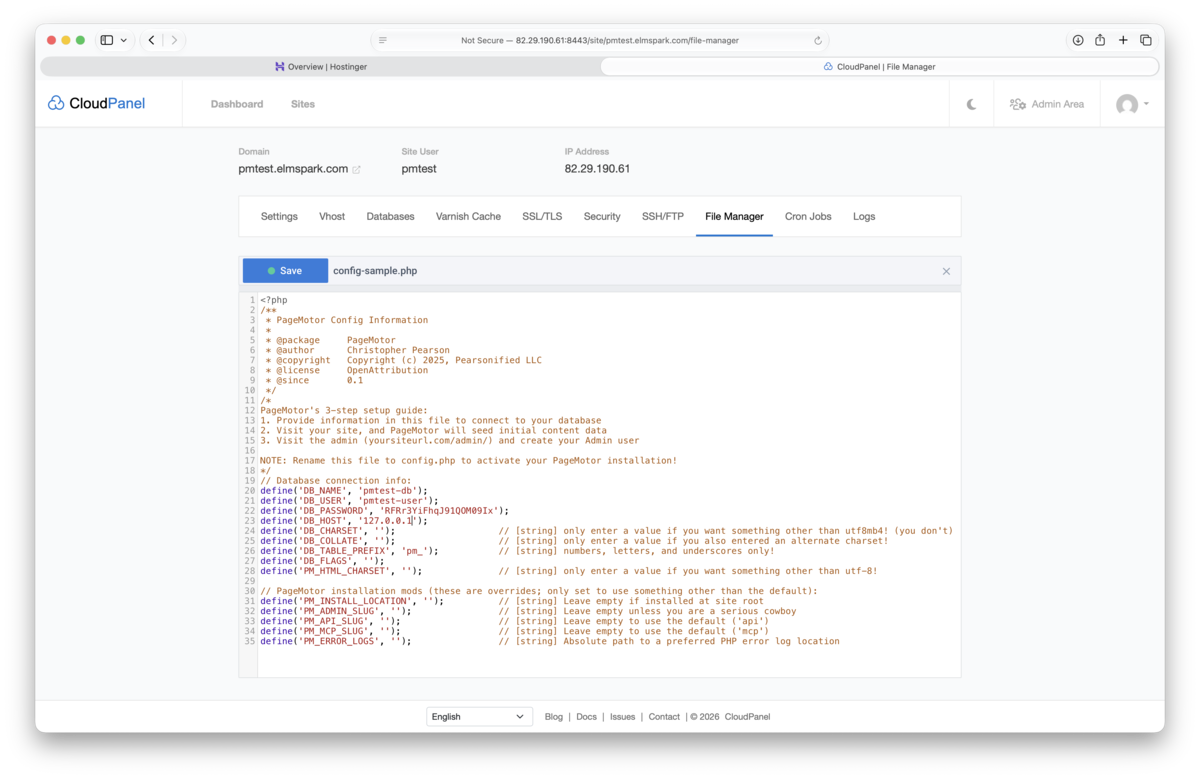Open the Blog footer link
1200x779 pixels.
(x=554, y=717)
